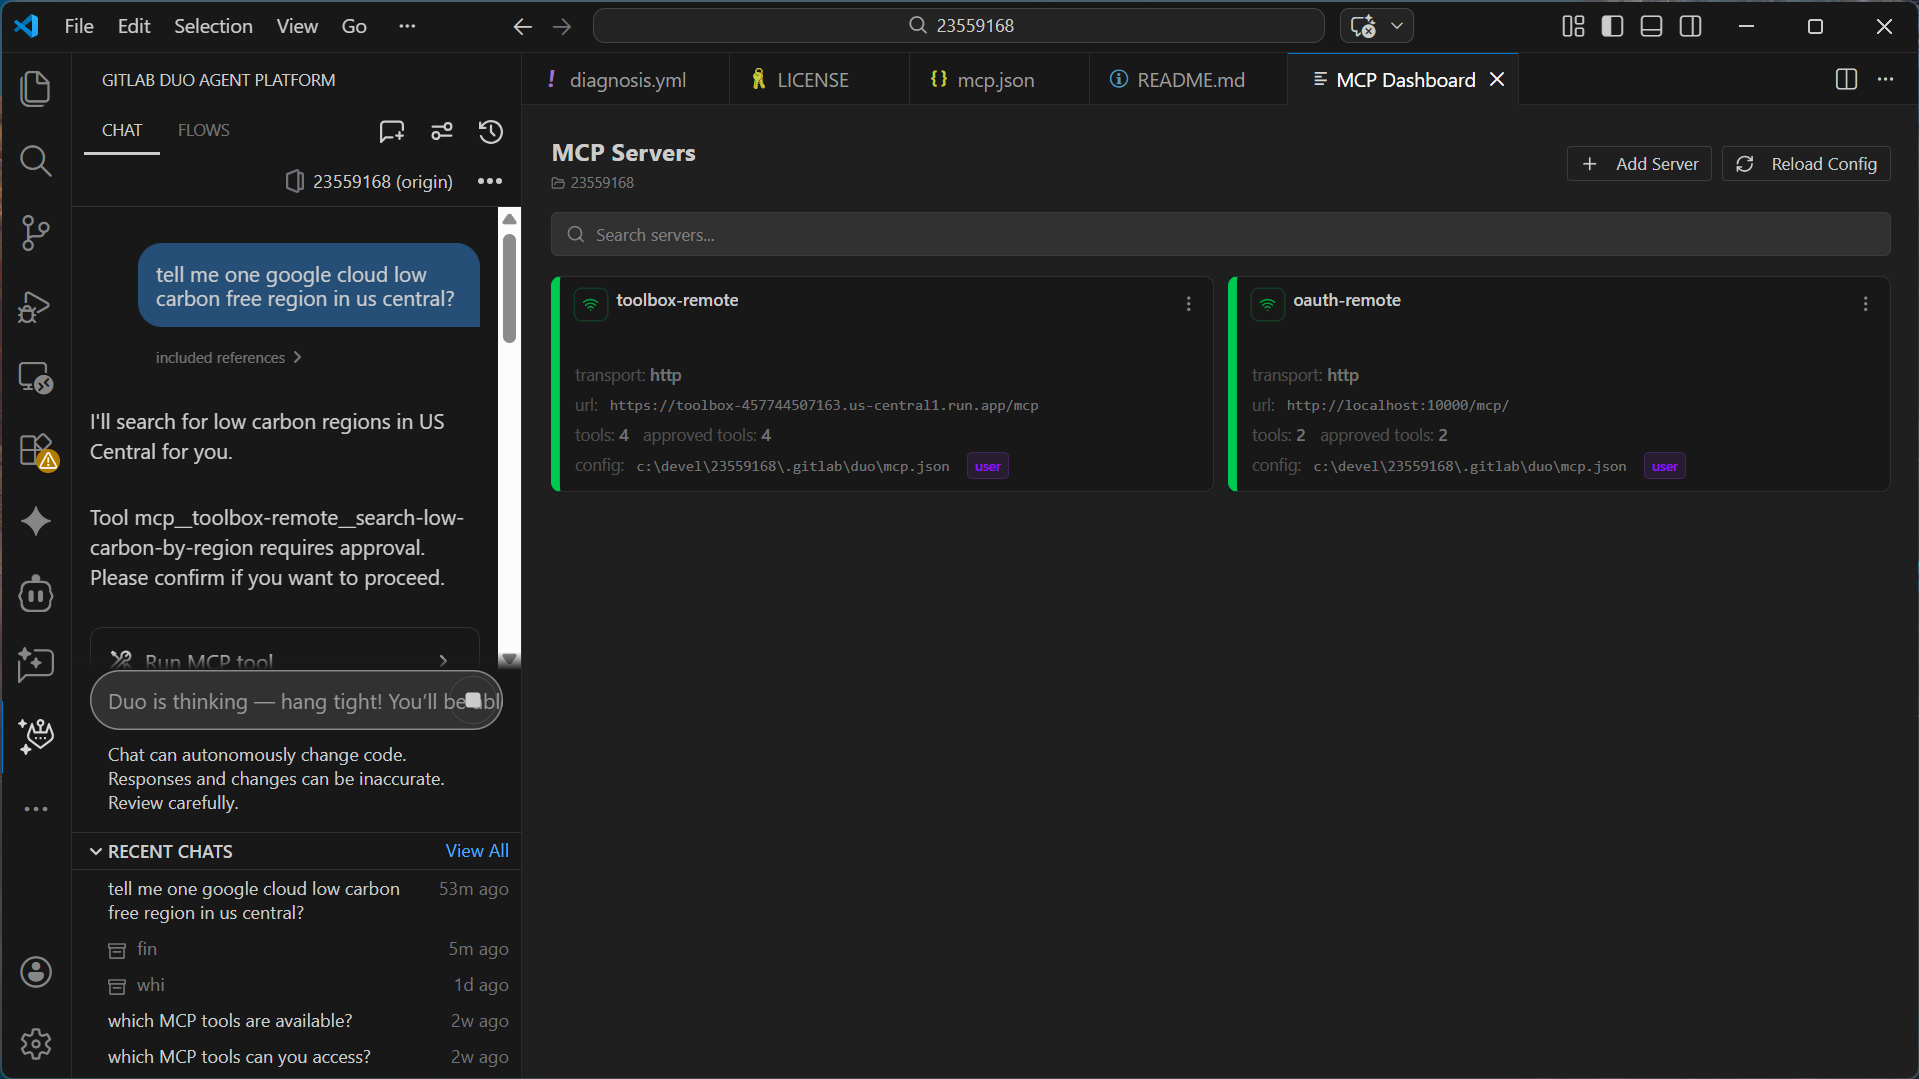Click the chat panel vertical scrollbar thumb
Screen dimensions: 1919x1079
(509, 289)
